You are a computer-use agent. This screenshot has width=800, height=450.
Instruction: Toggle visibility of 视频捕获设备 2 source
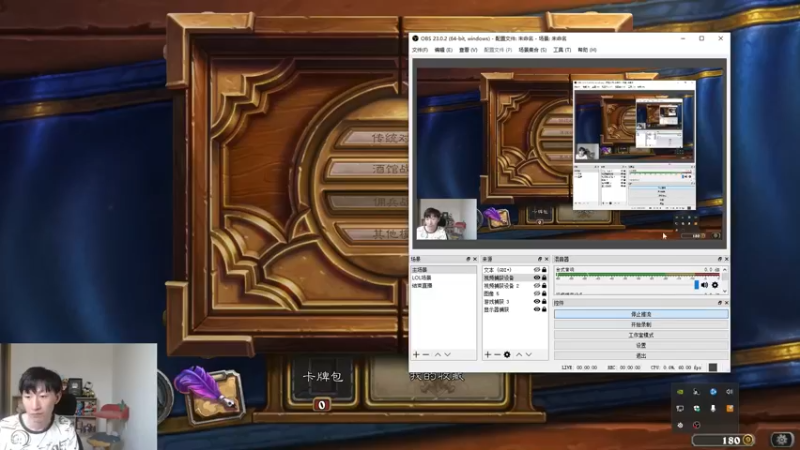(x=537, y=286)
